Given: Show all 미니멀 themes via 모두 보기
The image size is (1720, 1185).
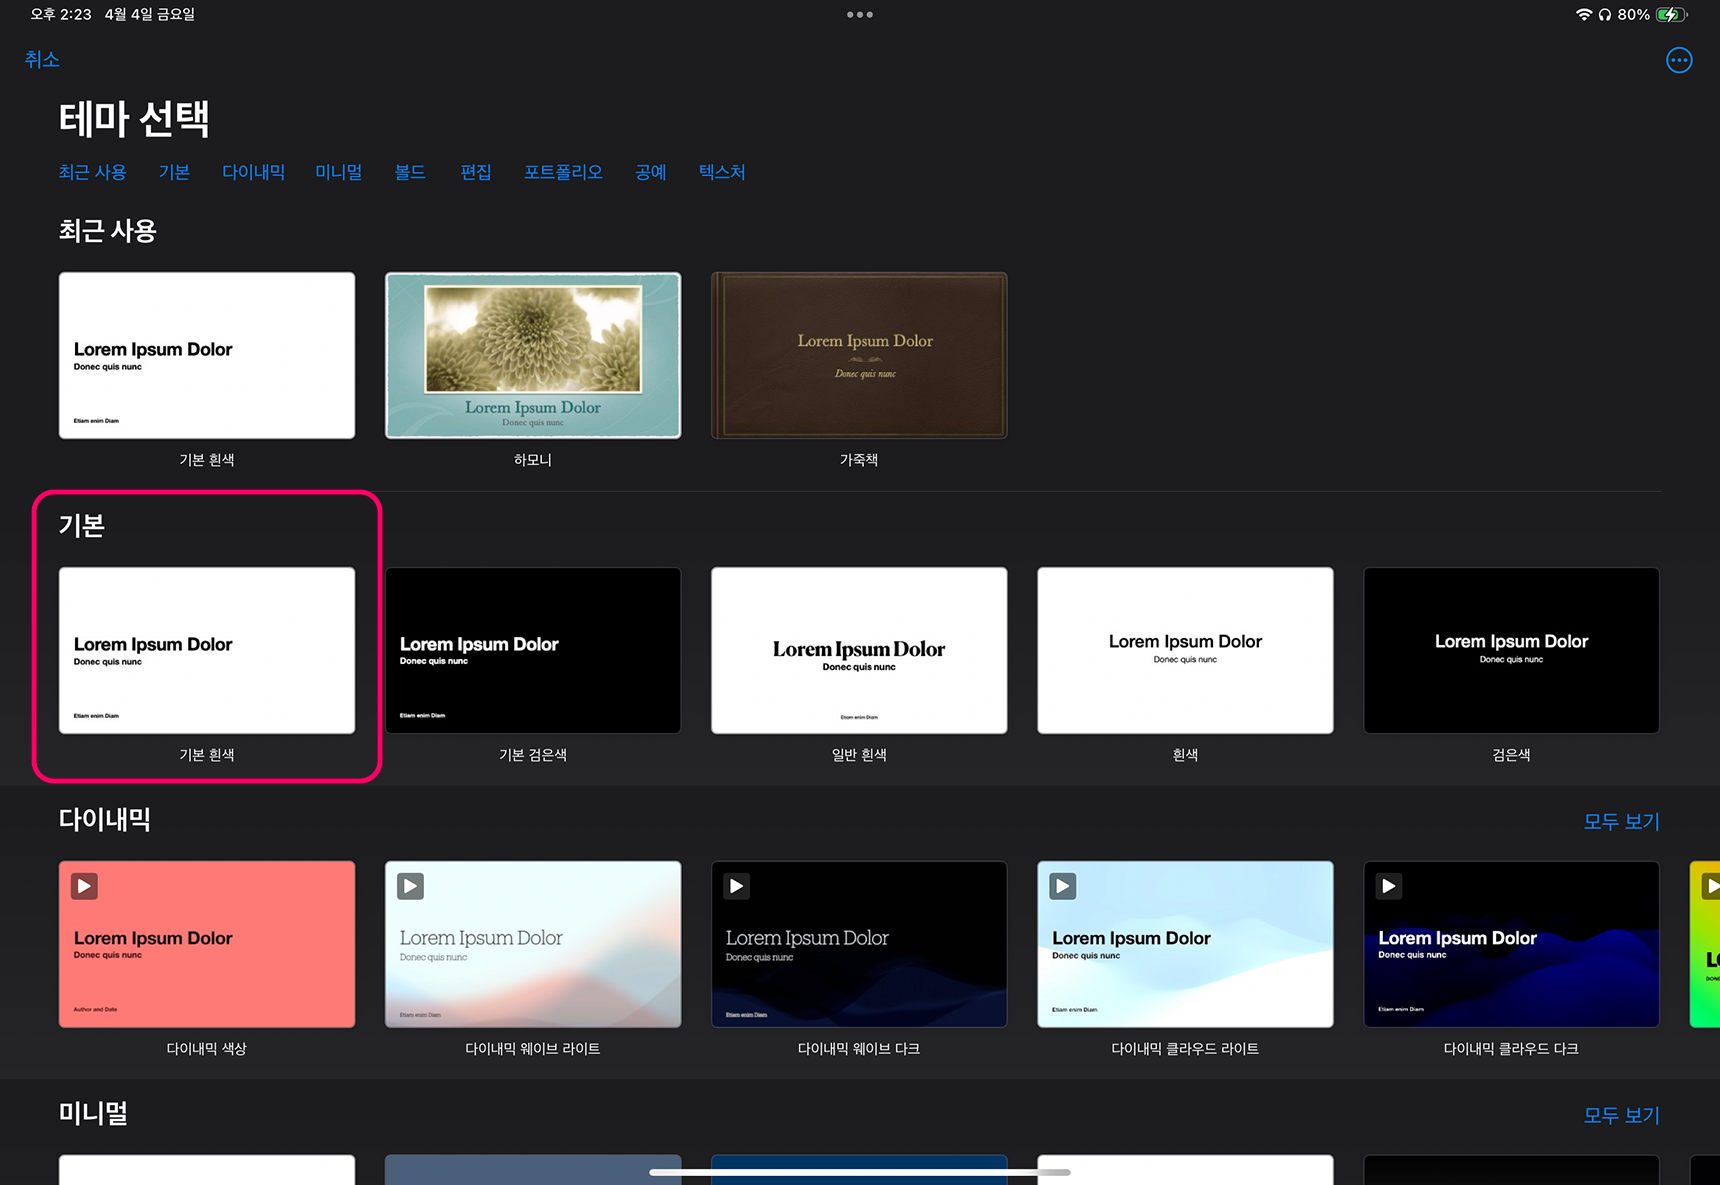Looking at the screenshot, I should 1621,1116.
